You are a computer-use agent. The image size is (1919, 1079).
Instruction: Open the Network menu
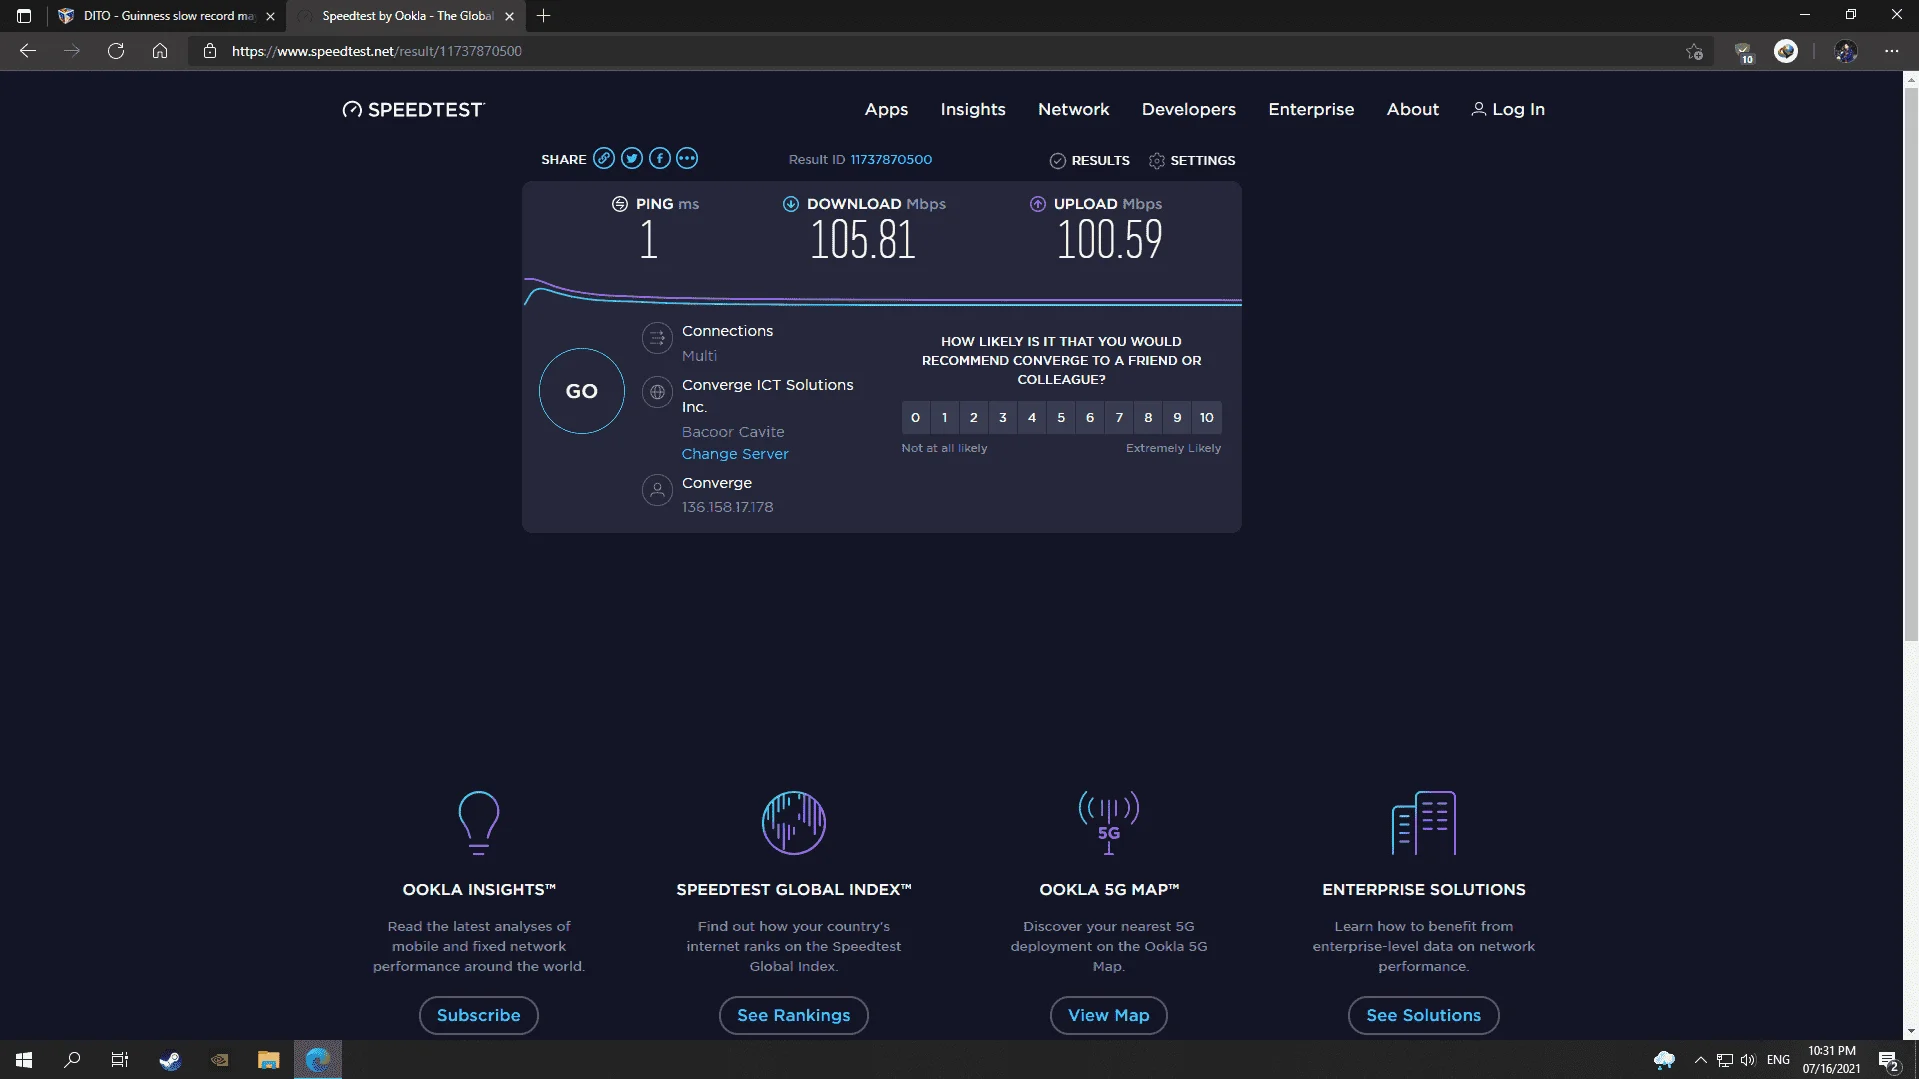point(1074,109)
